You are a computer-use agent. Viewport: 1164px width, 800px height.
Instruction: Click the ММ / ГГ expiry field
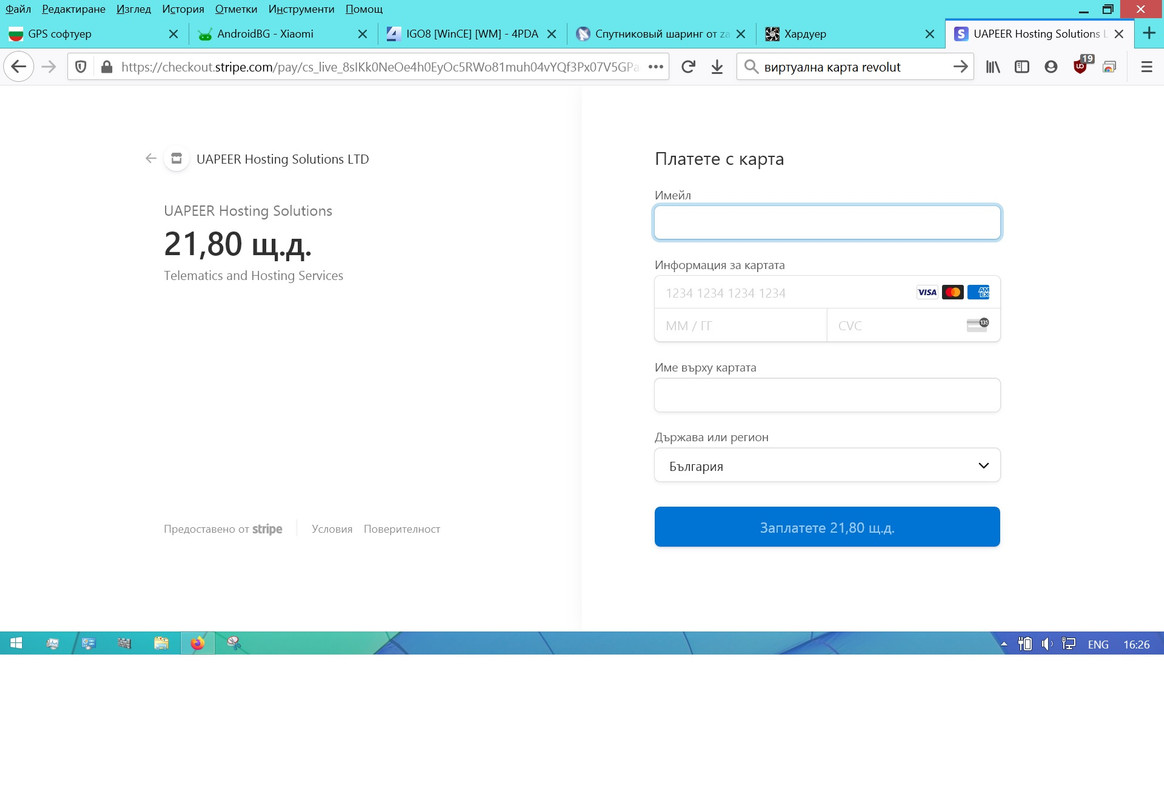(740, 325)
